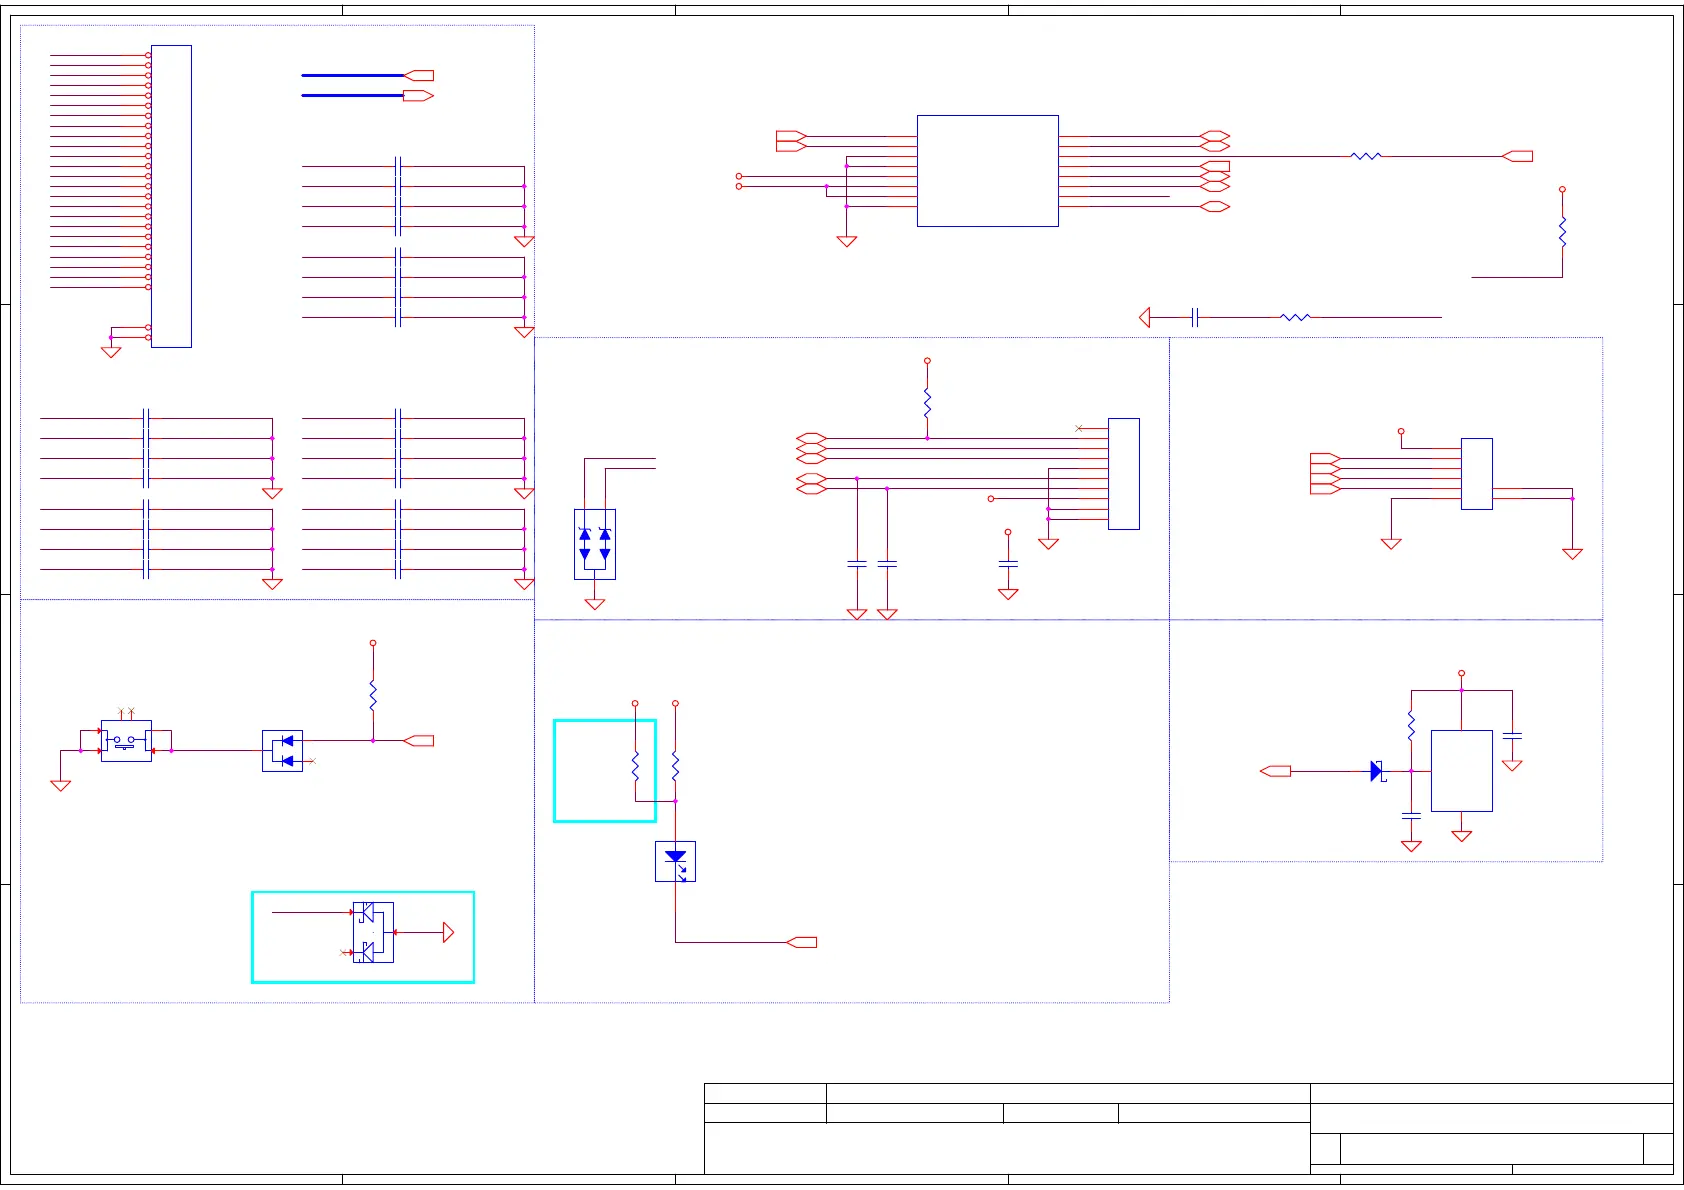Select the capacitor beside the left-pointing arrow port

click(x=1195, y=317)
